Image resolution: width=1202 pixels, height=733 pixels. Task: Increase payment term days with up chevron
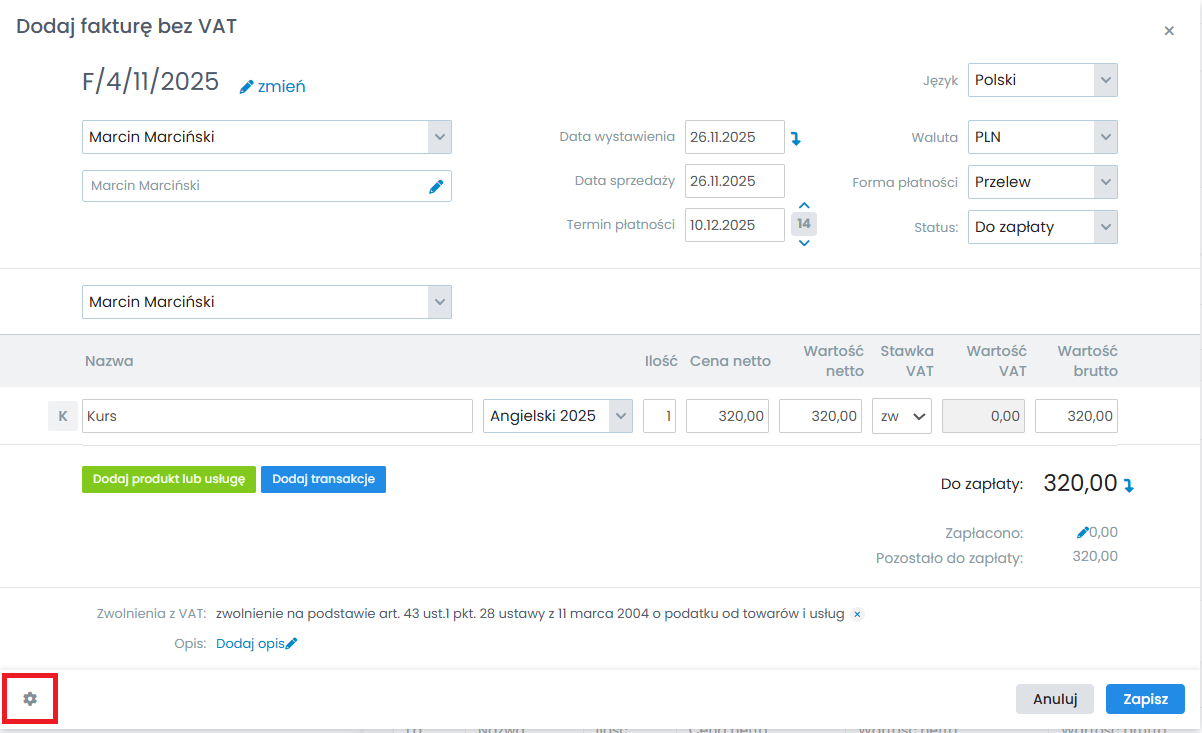[804, 206]
